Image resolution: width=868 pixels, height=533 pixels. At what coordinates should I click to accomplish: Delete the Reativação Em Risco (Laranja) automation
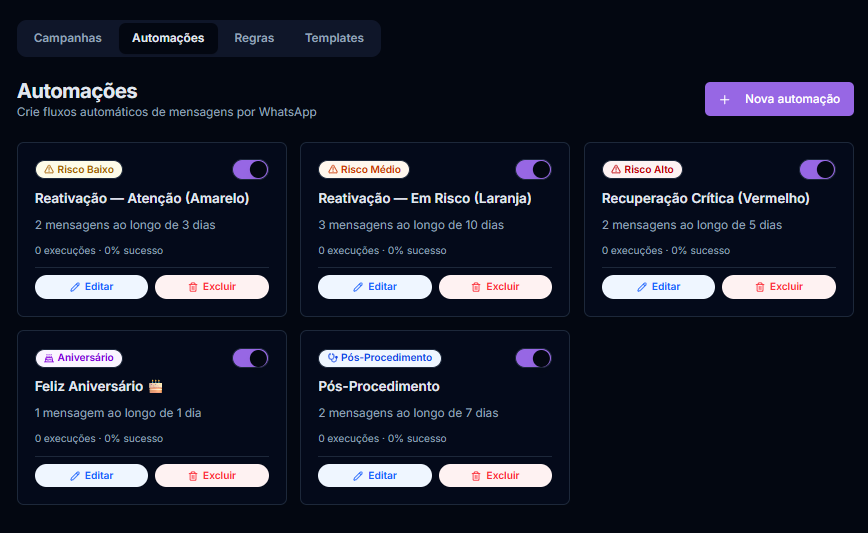pyautogui.click(x=495, y=287)
